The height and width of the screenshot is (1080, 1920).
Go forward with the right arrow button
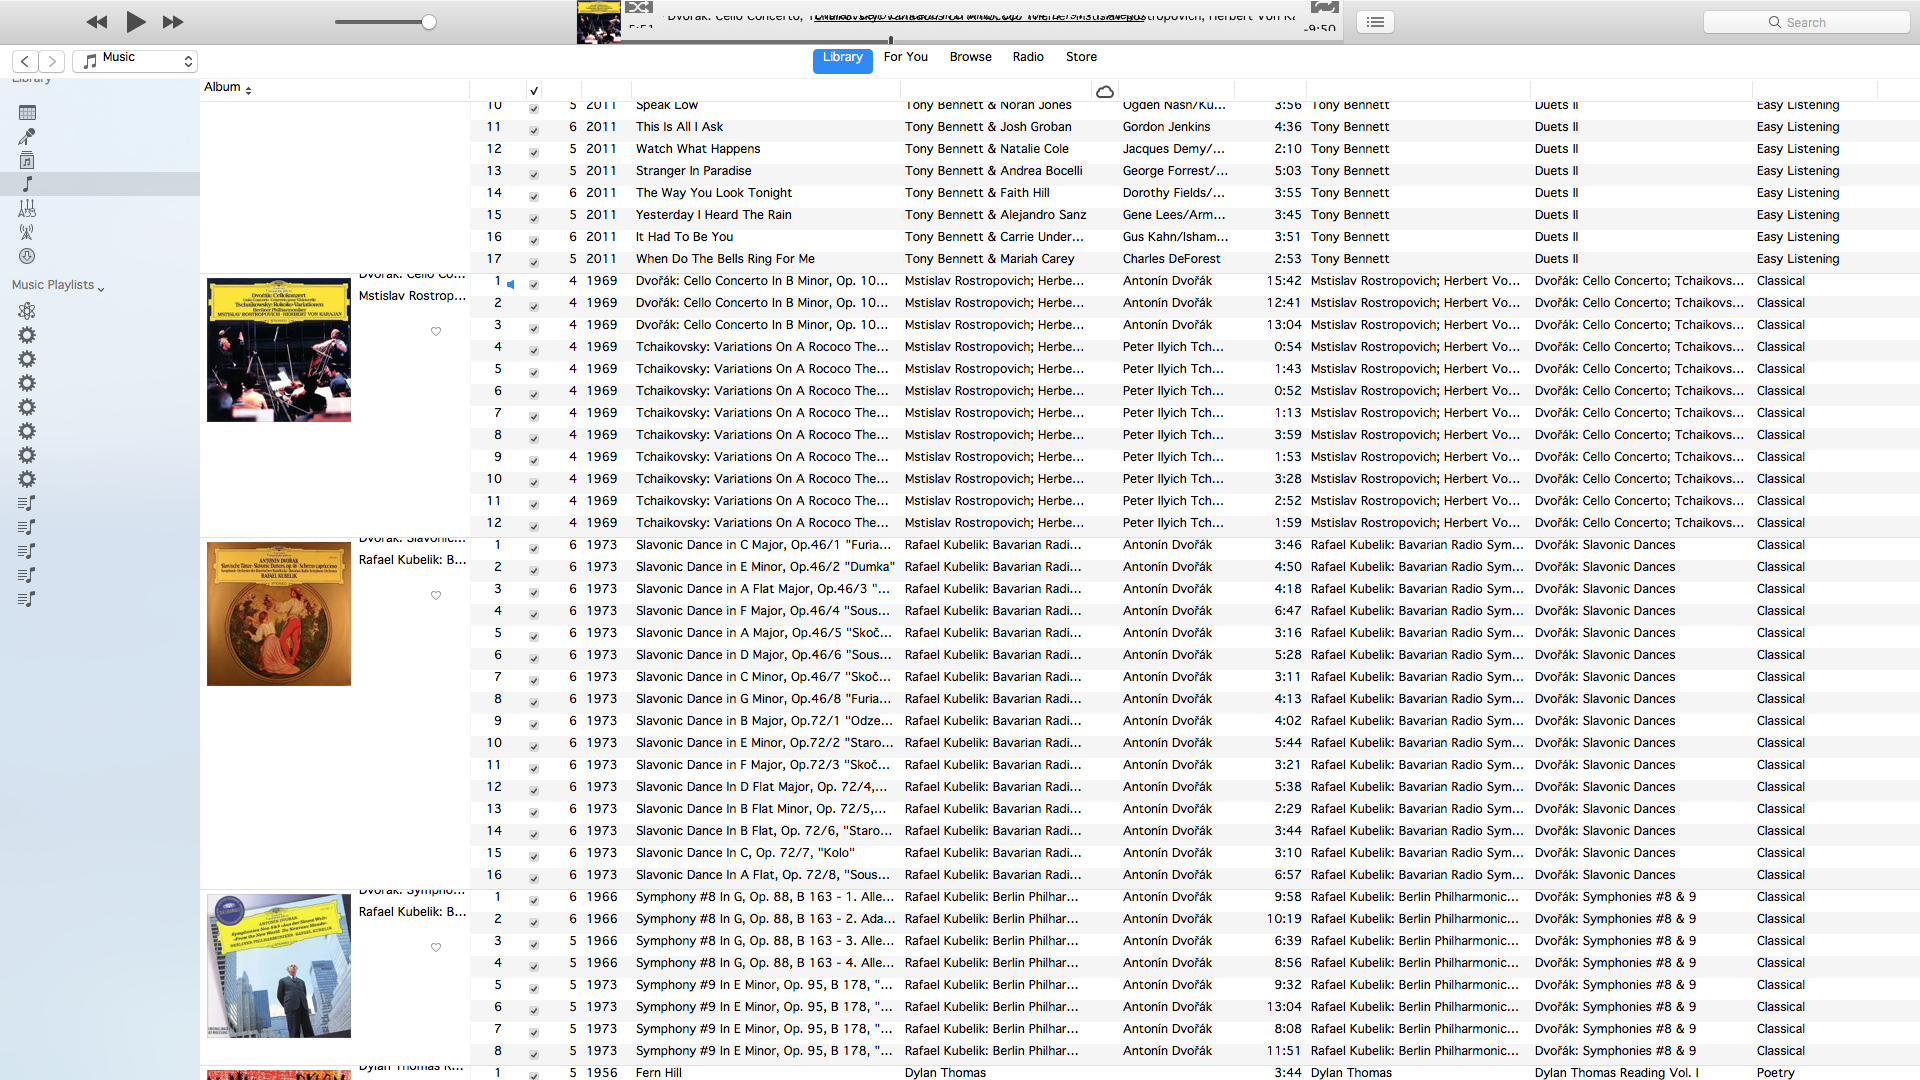point(53,61)
